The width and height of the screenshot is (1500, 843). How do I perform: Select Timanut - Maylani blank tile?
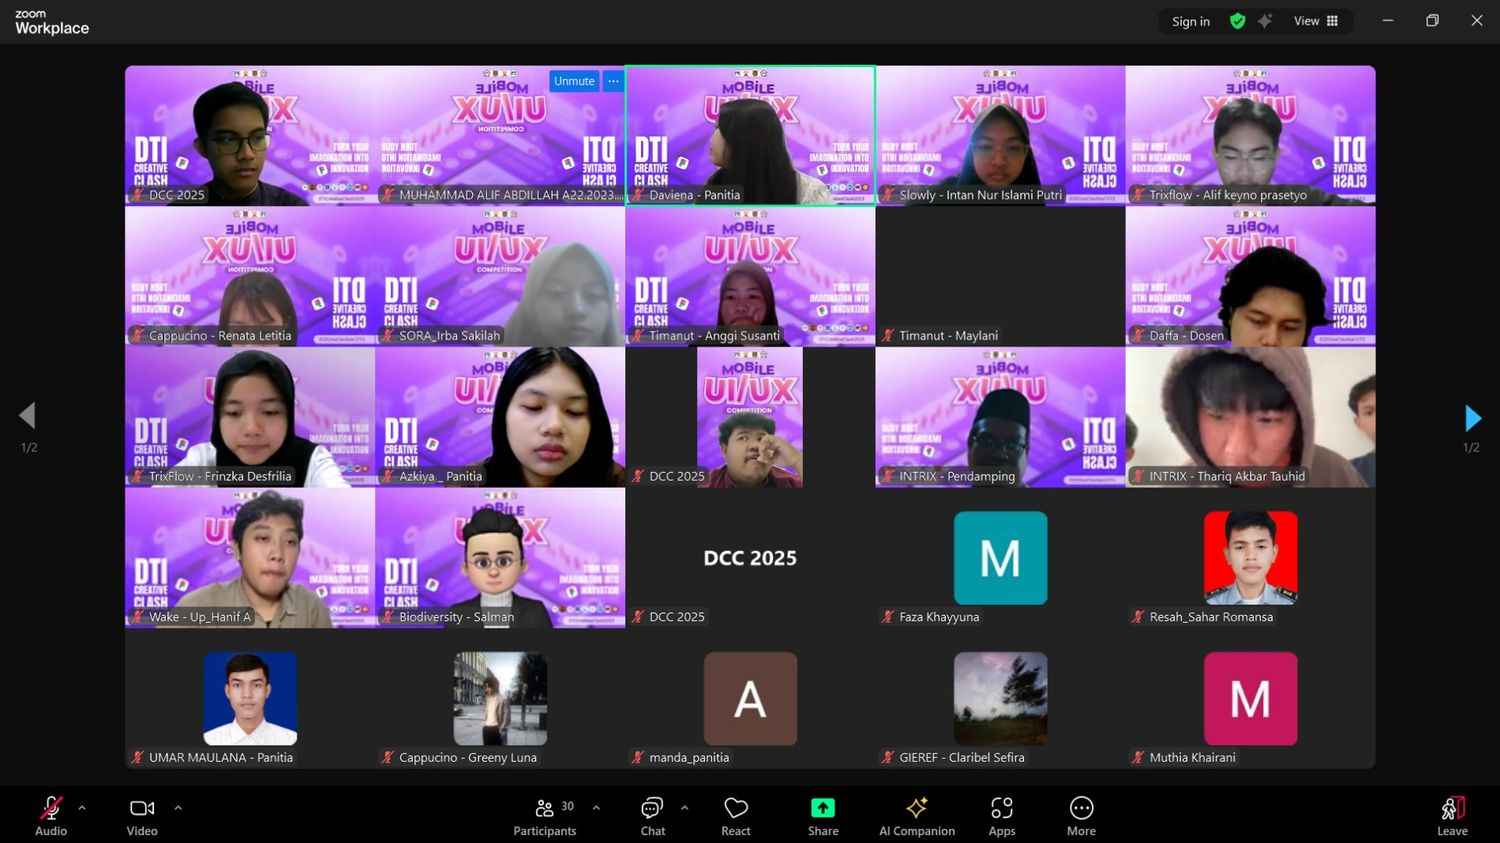(1000, 276)
